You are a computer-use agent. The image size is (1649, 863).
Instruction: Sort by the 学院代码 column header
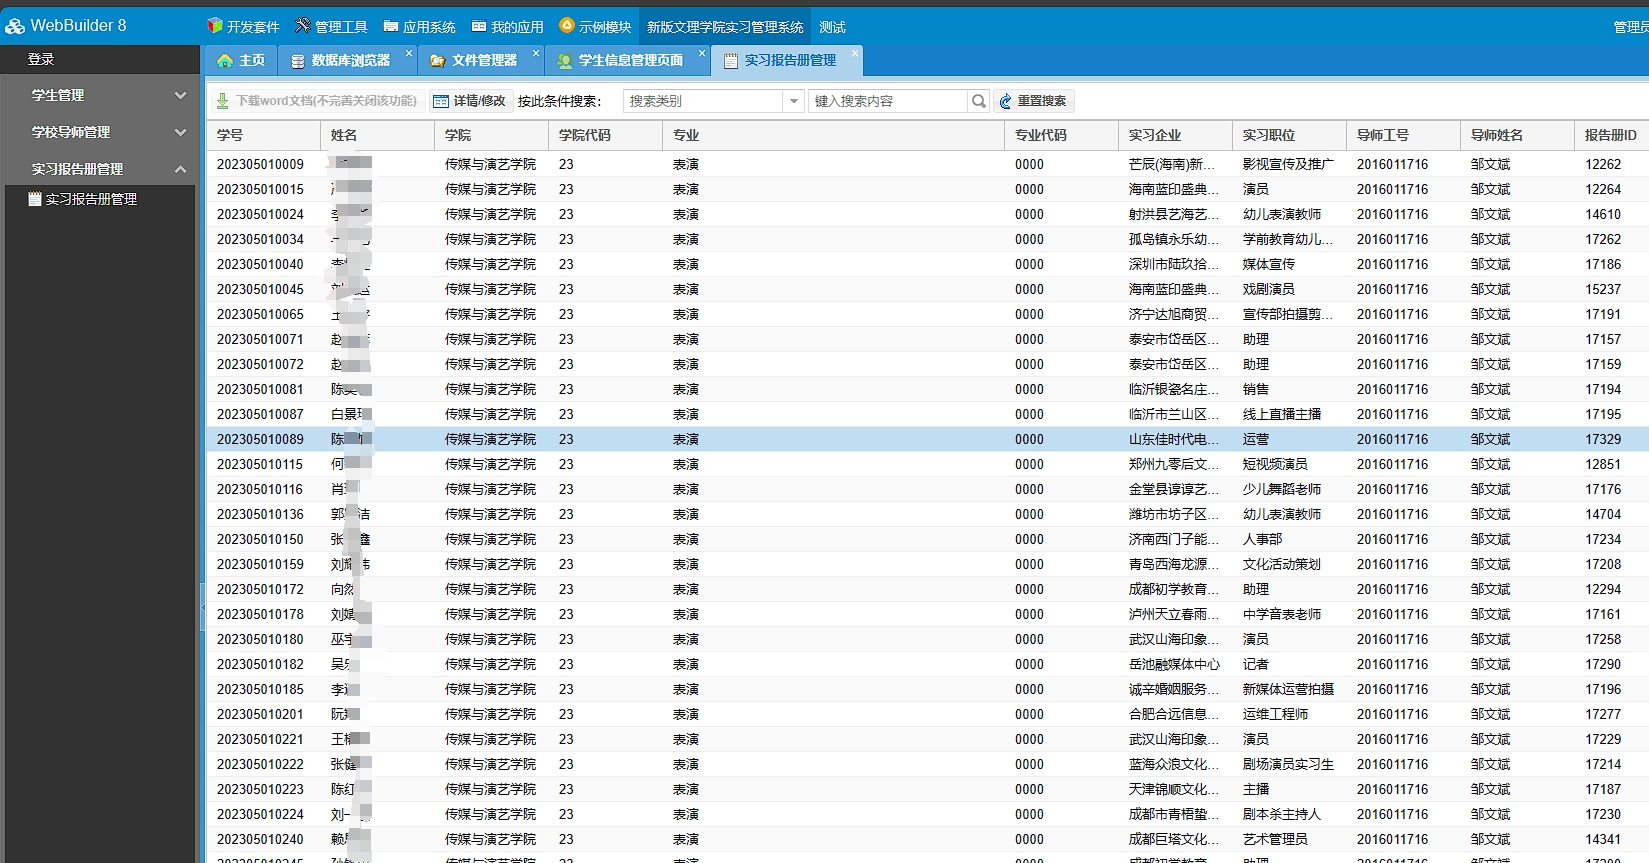(605, 135)
